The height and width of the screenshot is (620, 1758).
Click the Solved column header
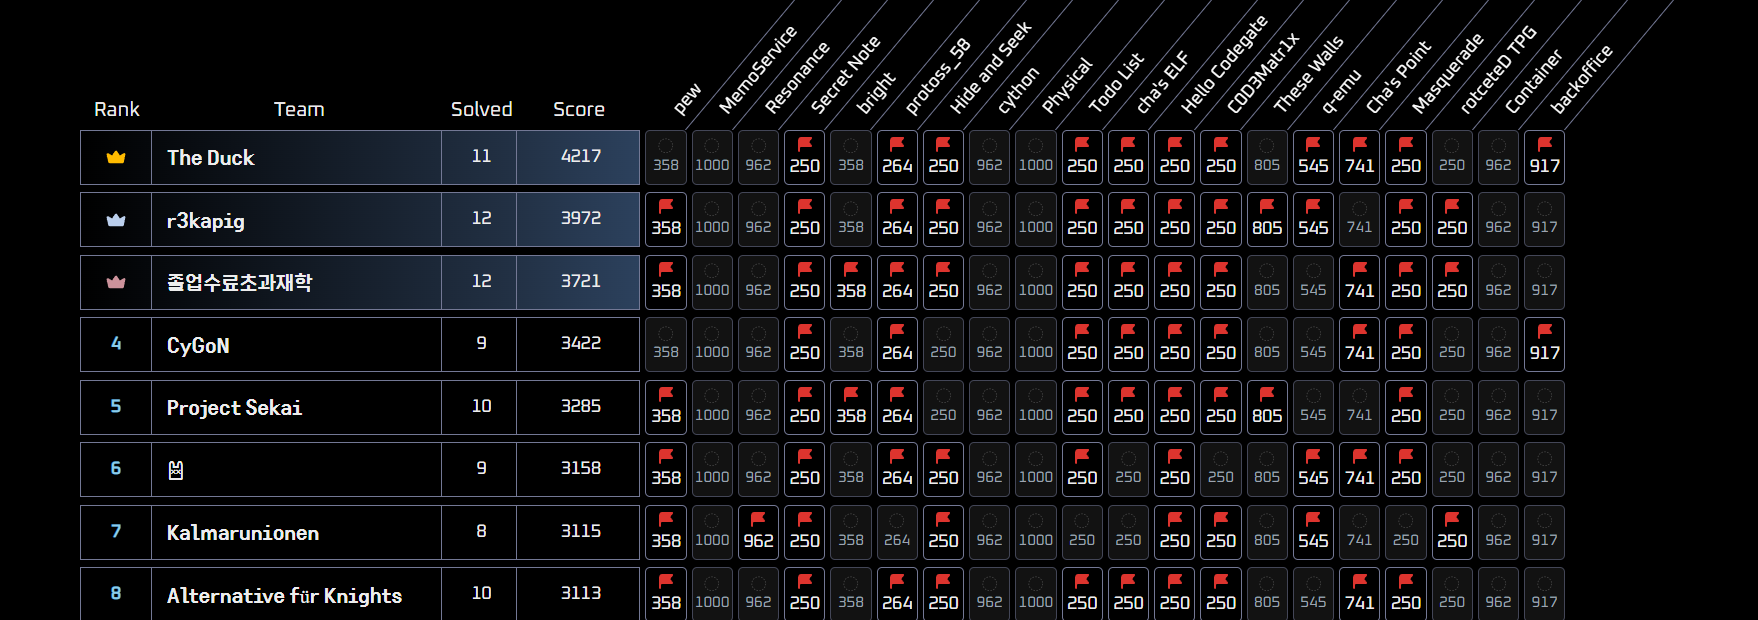coord(481,109)
